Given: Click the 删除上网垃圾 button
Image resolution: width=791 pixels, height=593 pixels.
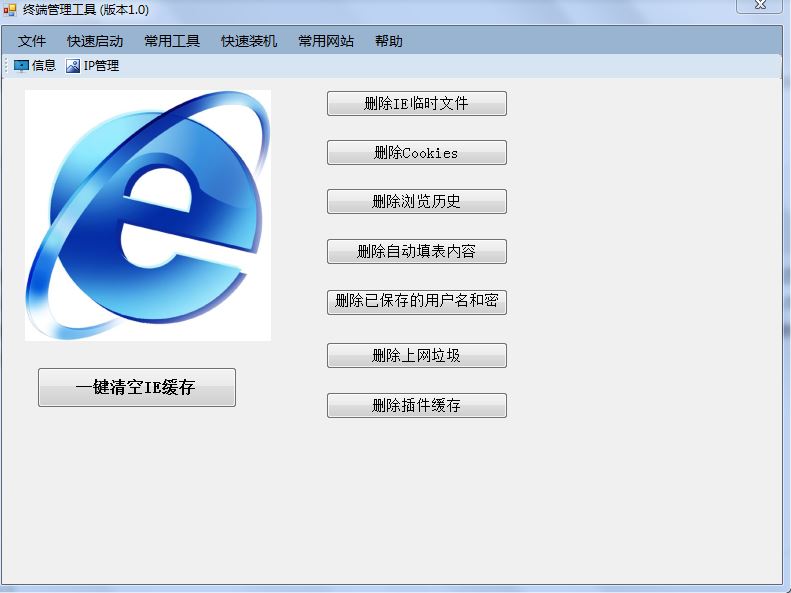Looking at the screenshot, I should coord(417,355).
